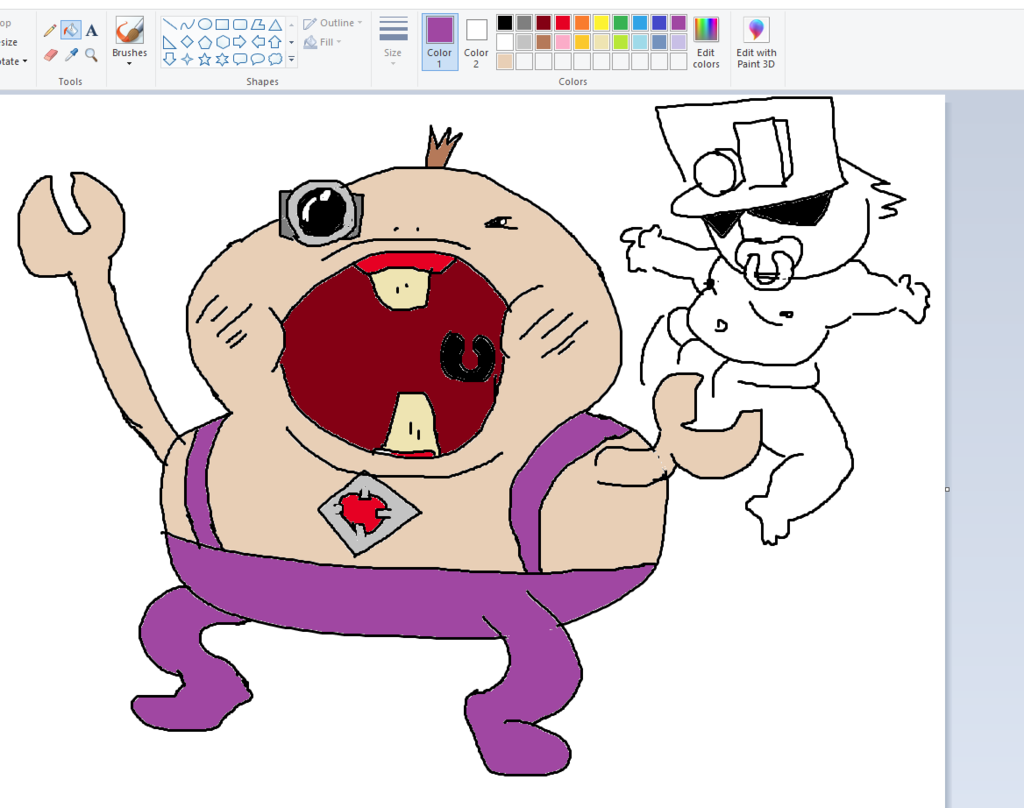The width and height of the screenshot is (1024, 808).
Task: Choose the light gray color swatch
Action: click(x=524, y=42)
